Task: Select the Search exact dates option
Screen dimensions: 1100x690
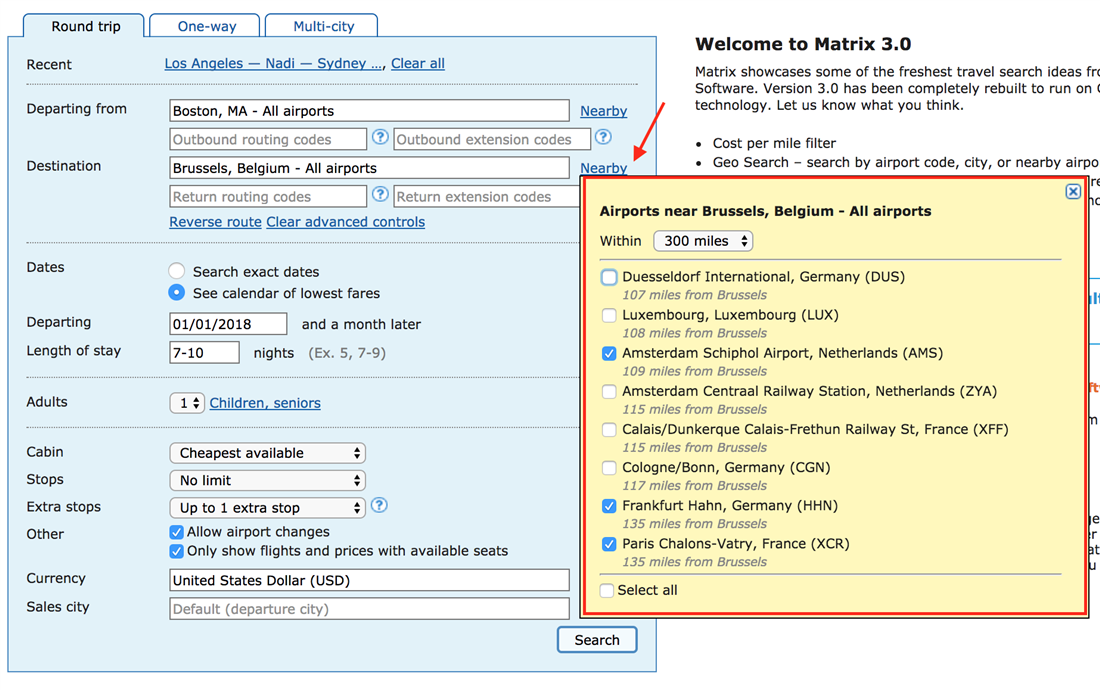Action: pyautogui.click(x=176, y=270)
